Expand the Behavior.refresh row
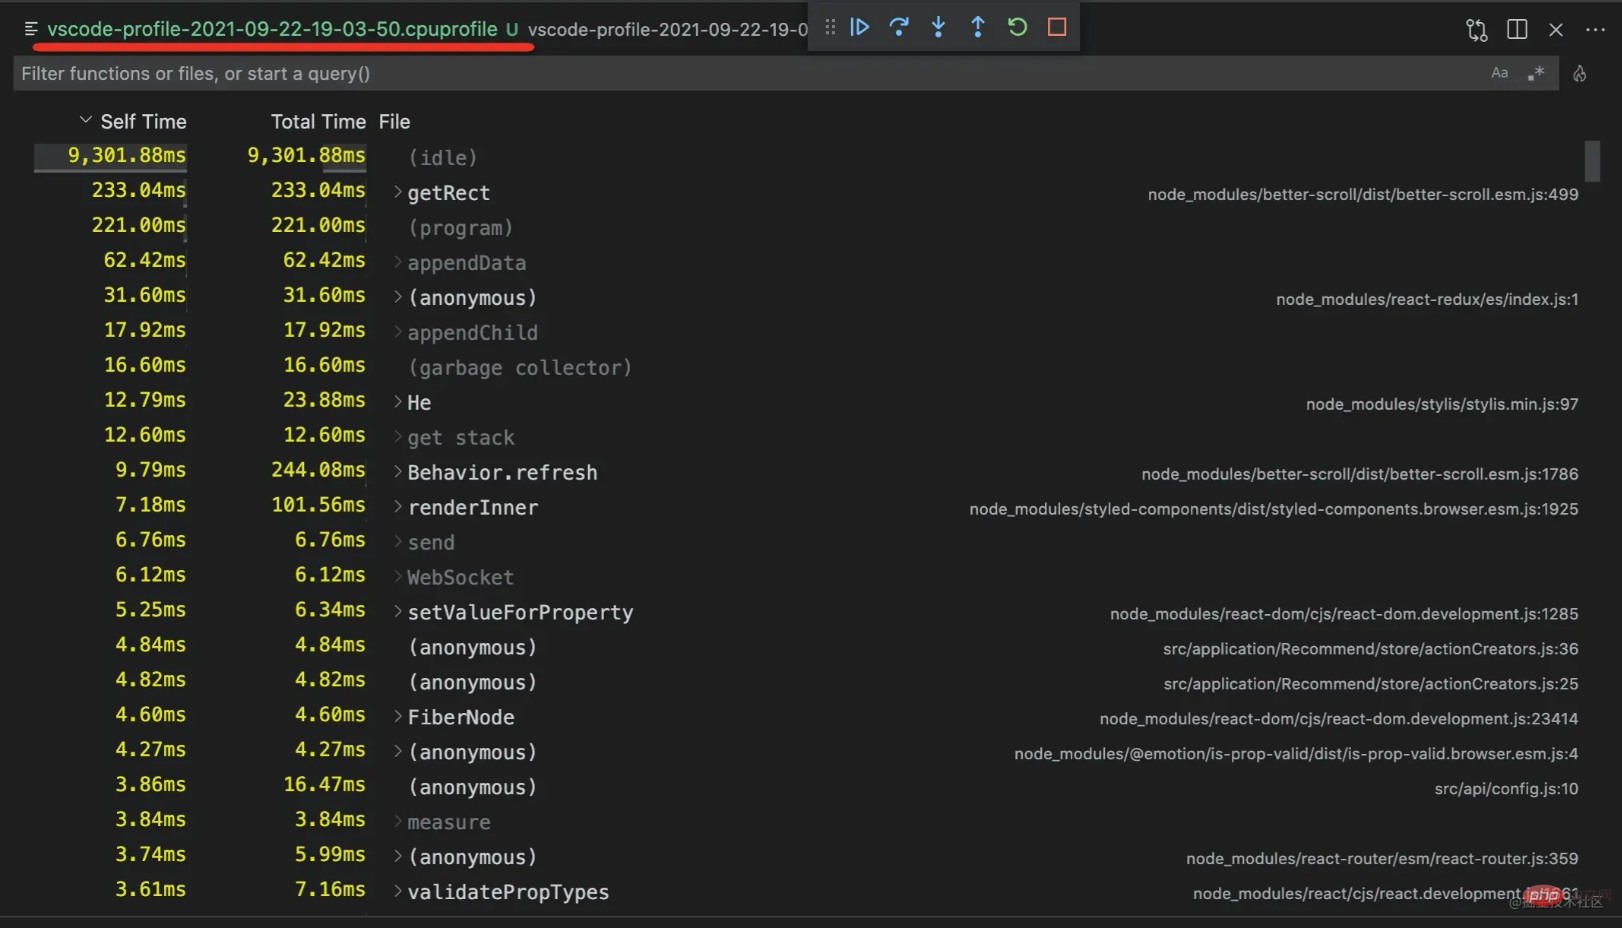The width and height of the screenshot is (1622, 928). point(398,472)
